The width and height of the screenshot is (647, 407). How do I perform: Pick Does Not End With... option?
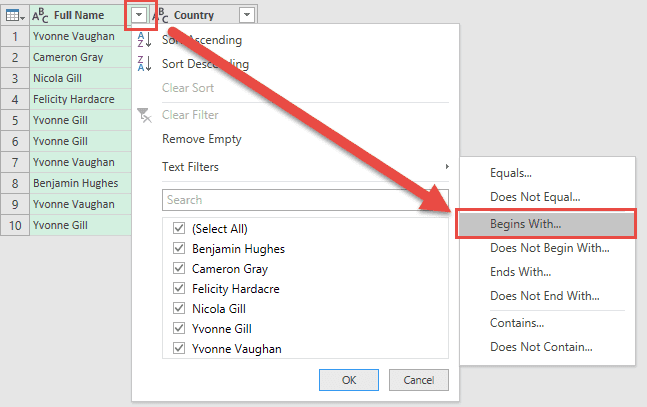click(x=545, y=296)
